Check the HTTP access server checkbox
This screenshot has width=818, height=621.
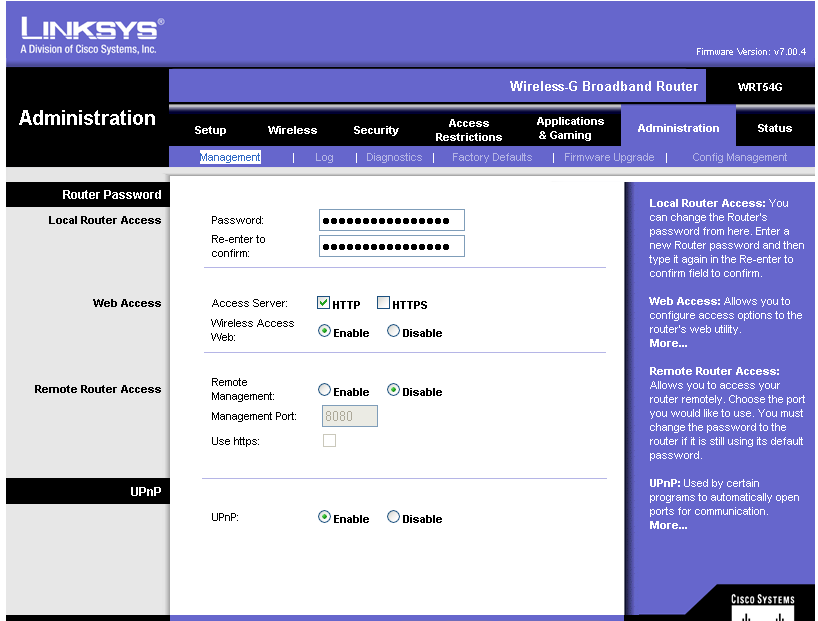pos(323,303)
